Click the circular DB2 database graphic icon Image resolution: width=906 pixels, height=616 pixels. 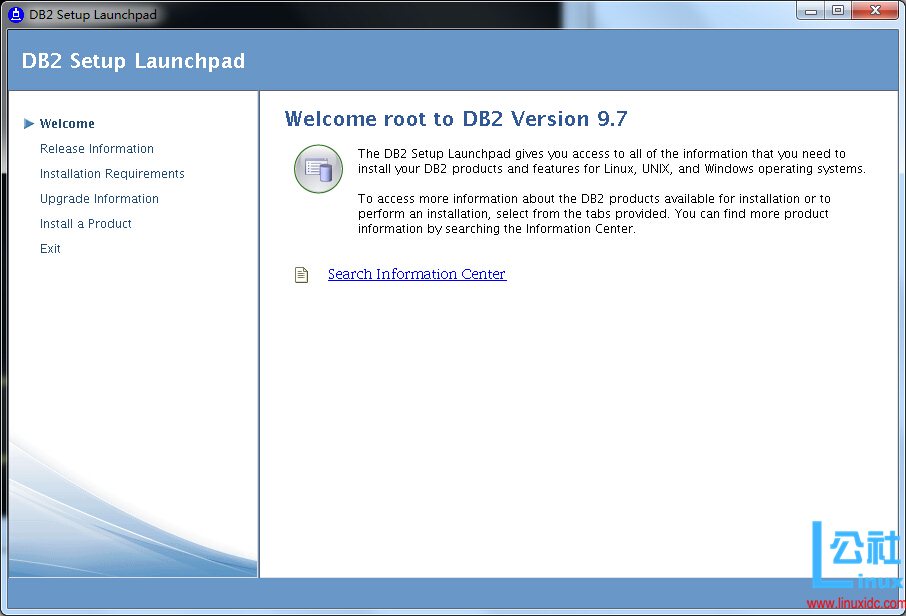click(x=317, y=169)
